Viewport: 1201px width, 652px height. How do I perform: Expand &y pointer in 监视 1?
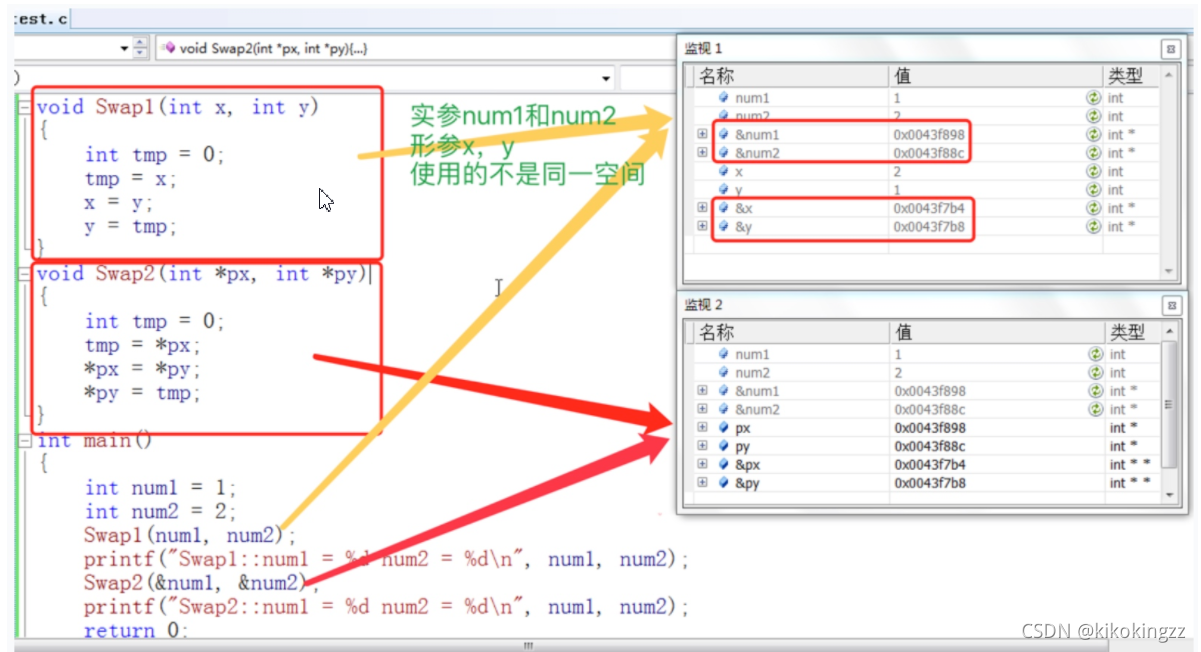tap(702, 226)
